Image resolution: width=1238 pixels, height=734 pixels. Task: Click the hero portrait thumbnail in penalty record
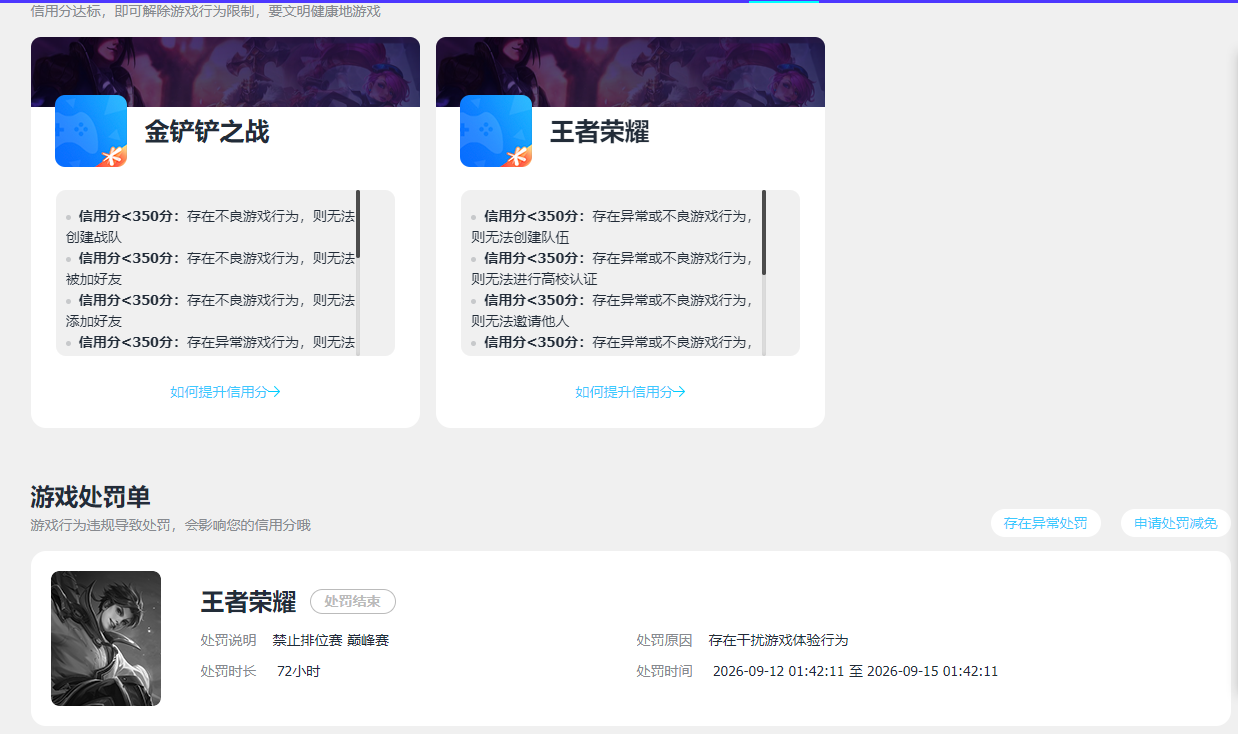click(x=106, y=638)
